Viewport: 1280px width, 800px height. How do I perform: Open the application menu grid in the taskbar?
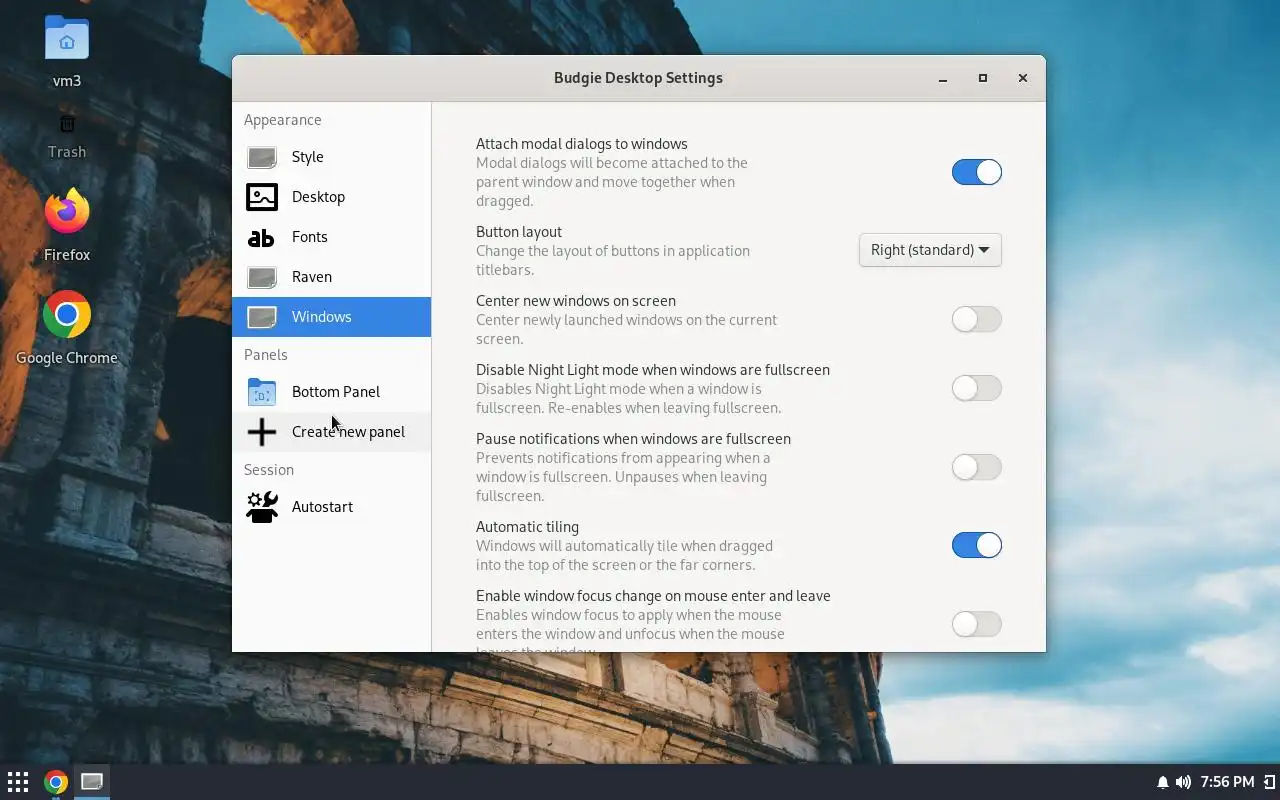coord(18,782)
